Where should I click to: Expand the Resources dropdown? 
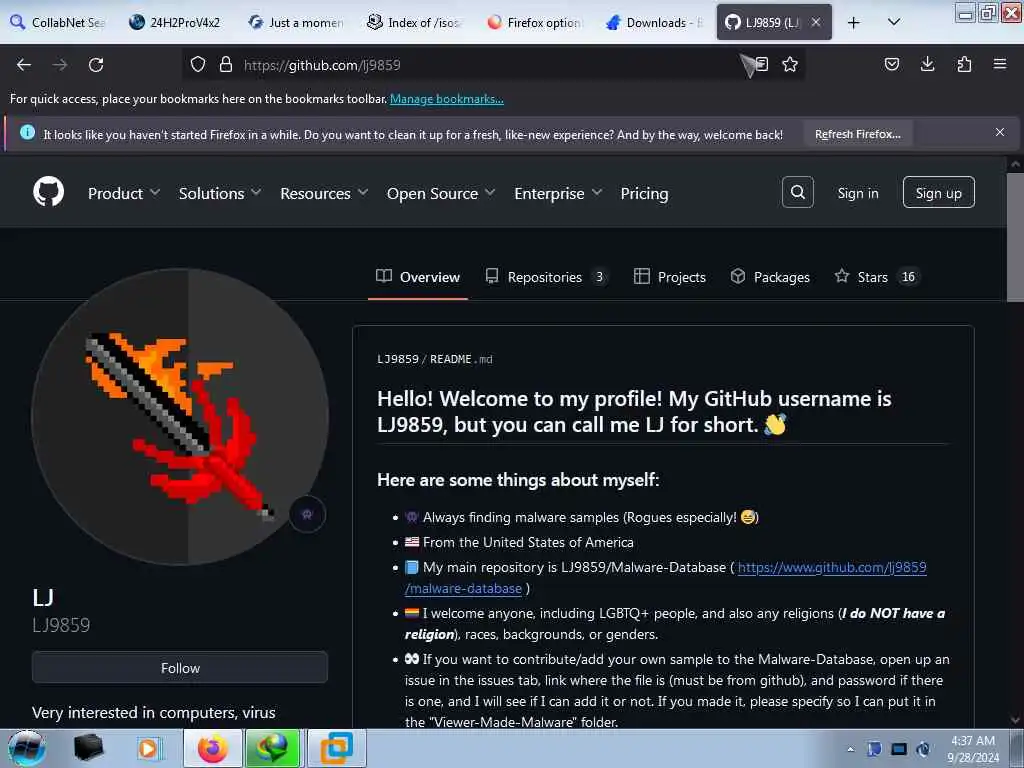click(324, 193)
